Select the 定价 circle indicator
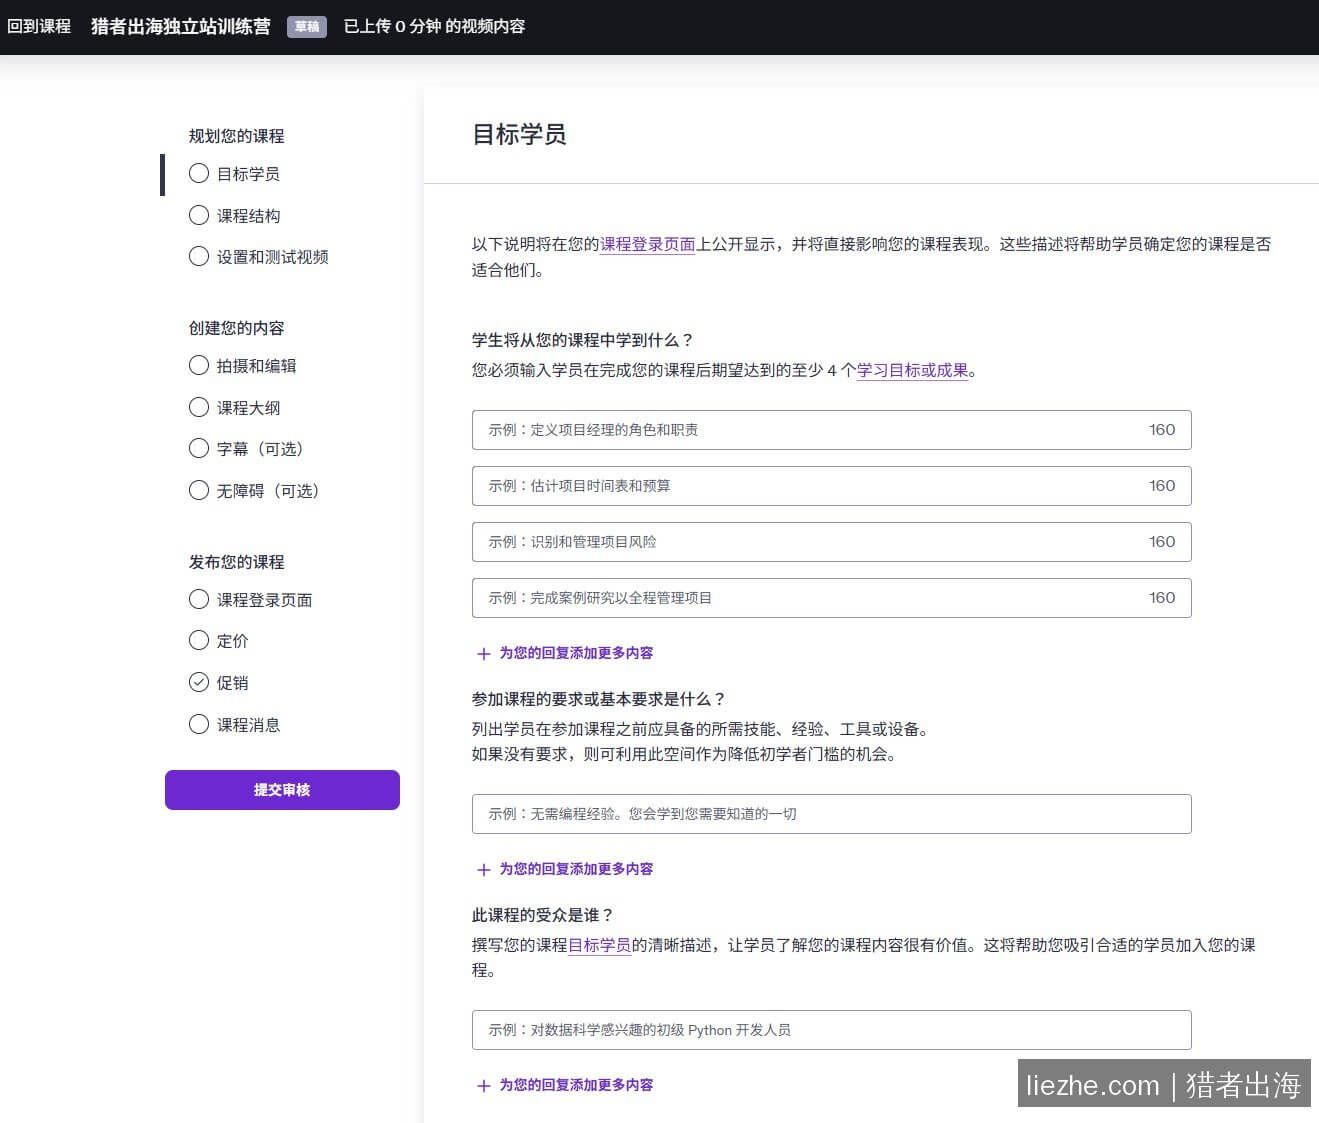Viewport: 1319px width, 1123px height. pyautogui.click(x=199, y=640)
